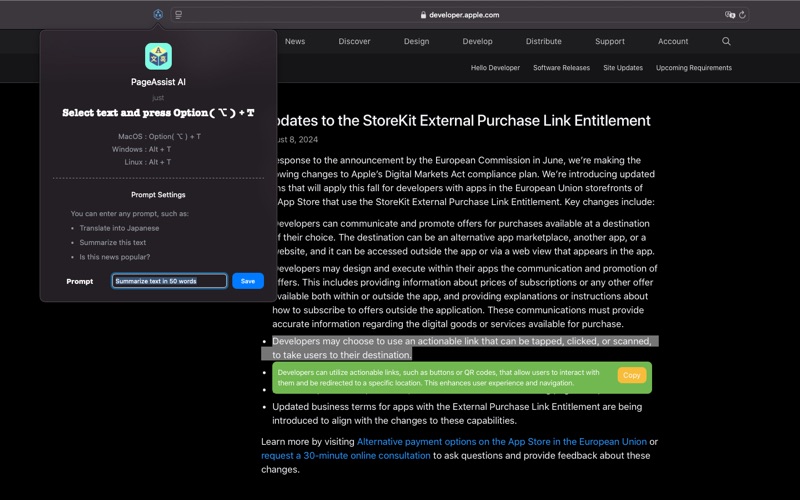800x500 pixels.
Task: Click the lock icon beside developer.apple.com
Action: [x=423, y=15]
